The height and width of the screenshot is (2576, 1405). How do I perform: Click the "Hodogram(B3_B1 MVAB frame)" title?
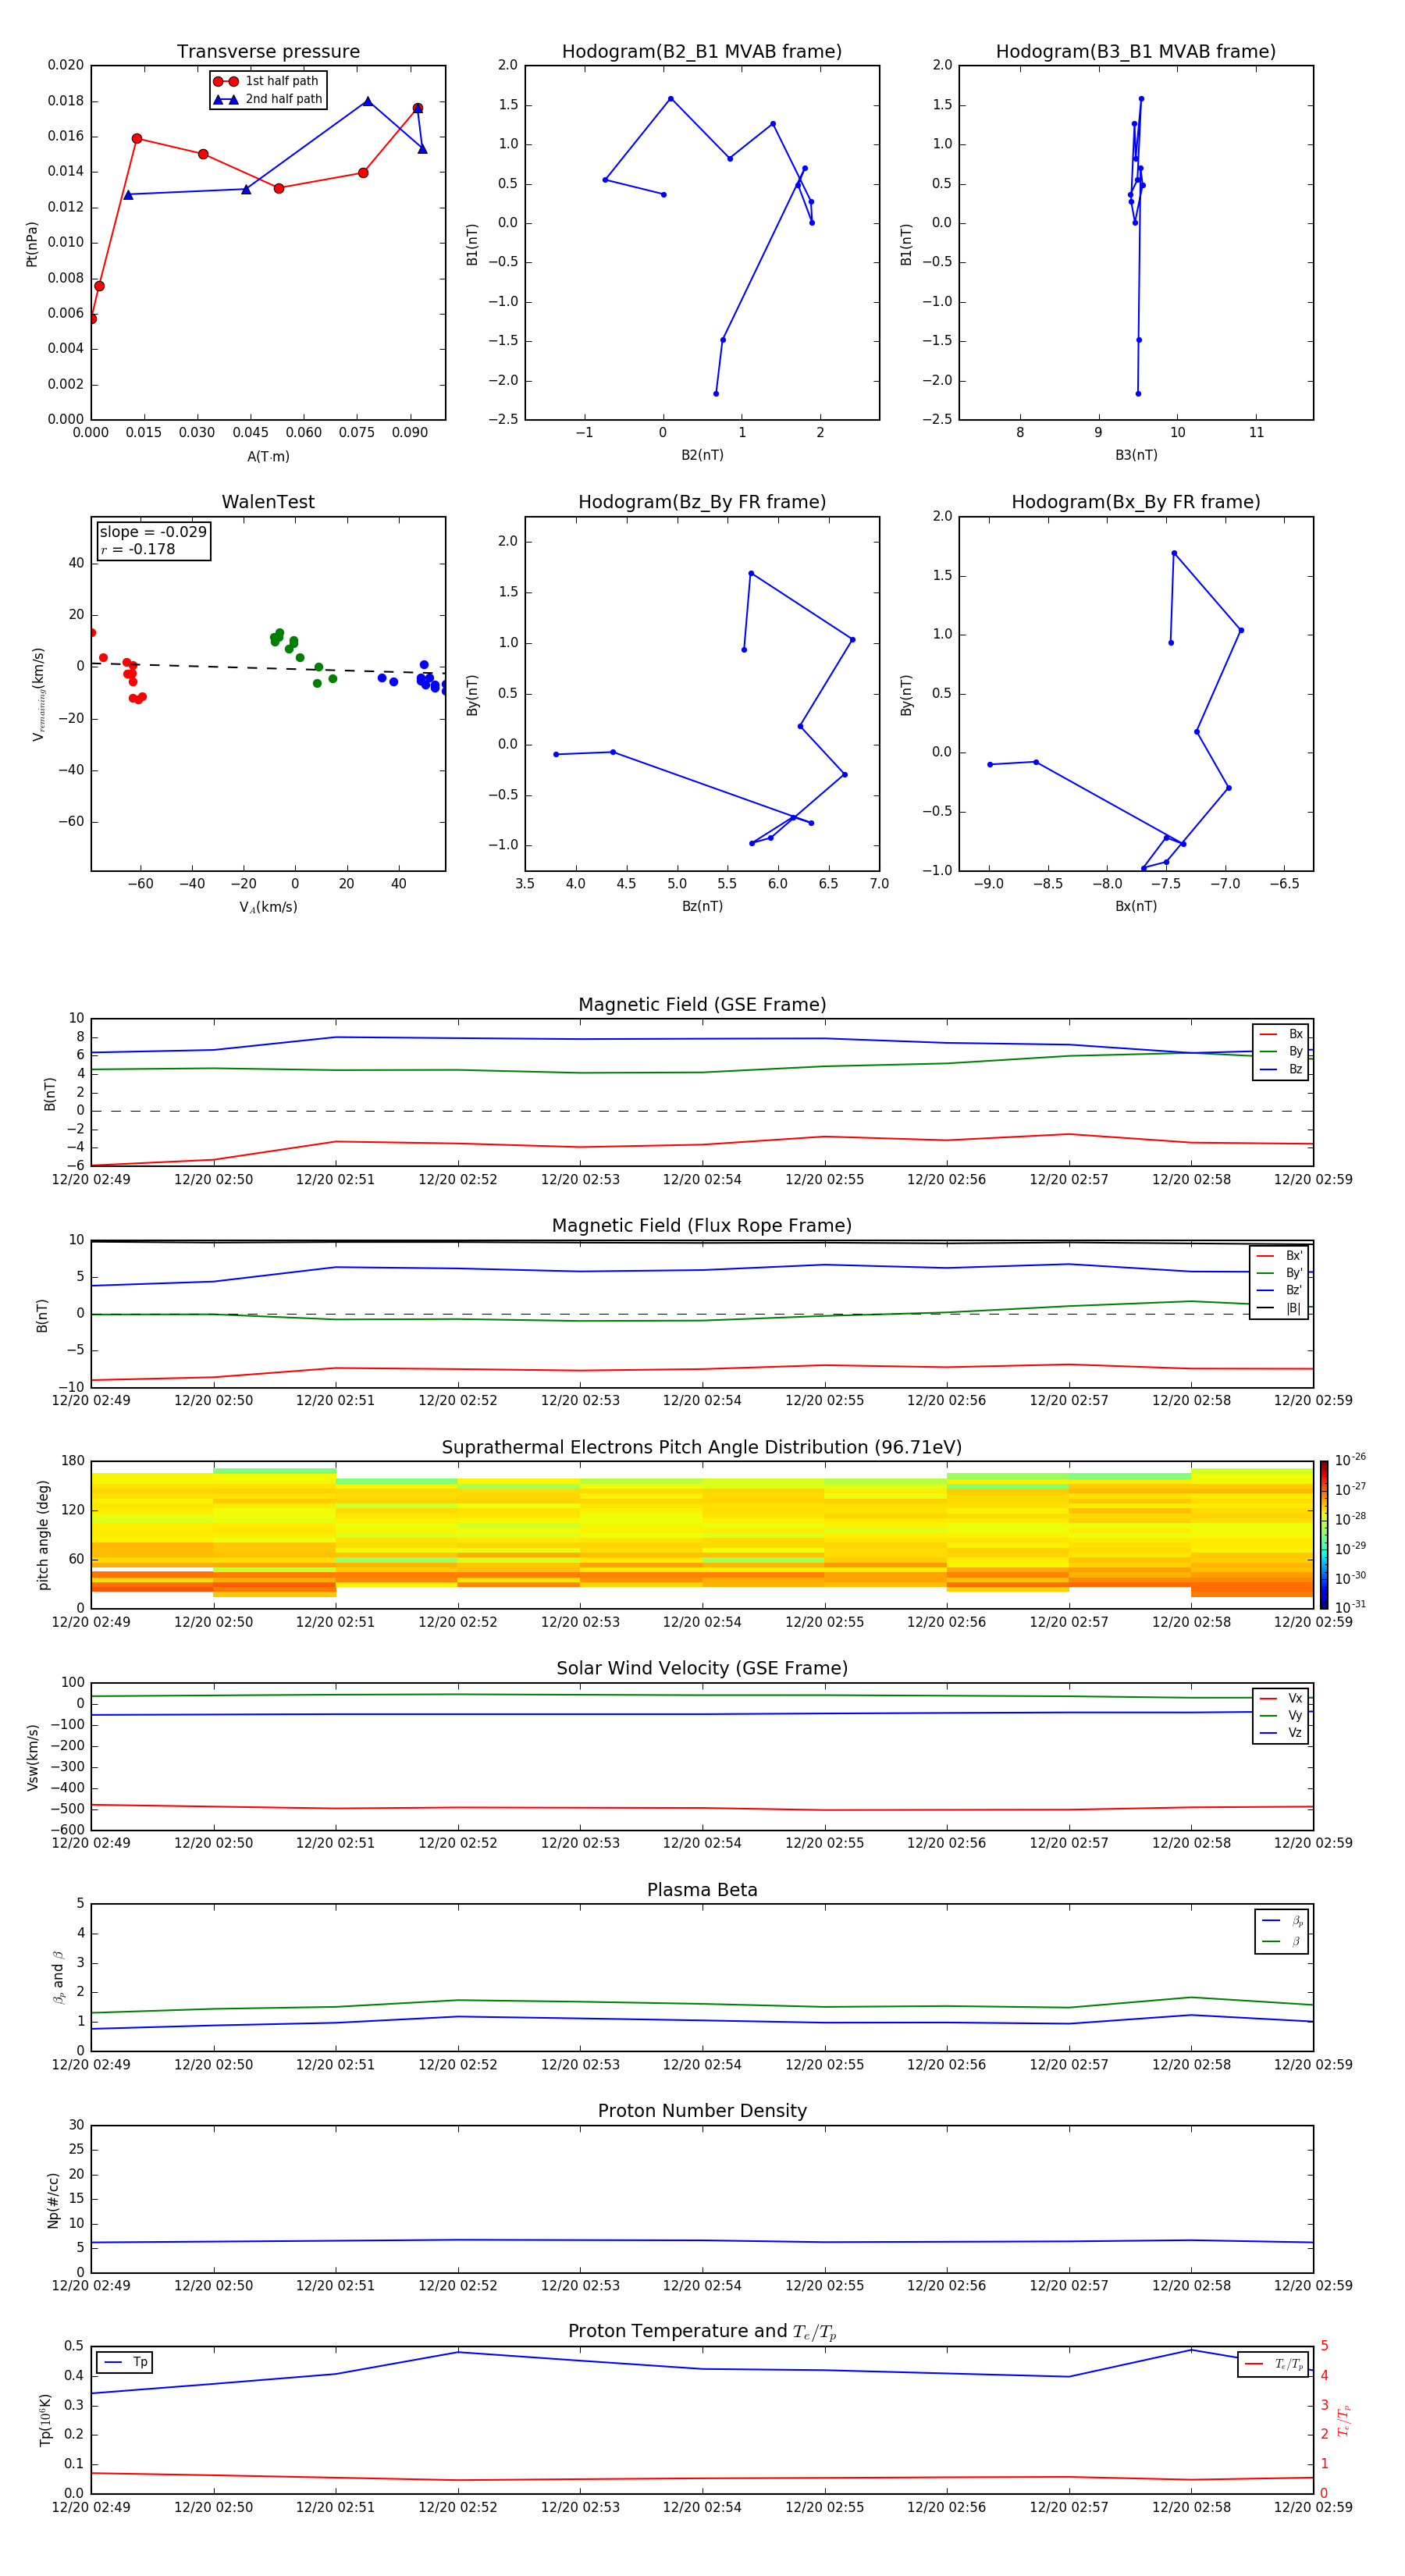click(1136, 52)
